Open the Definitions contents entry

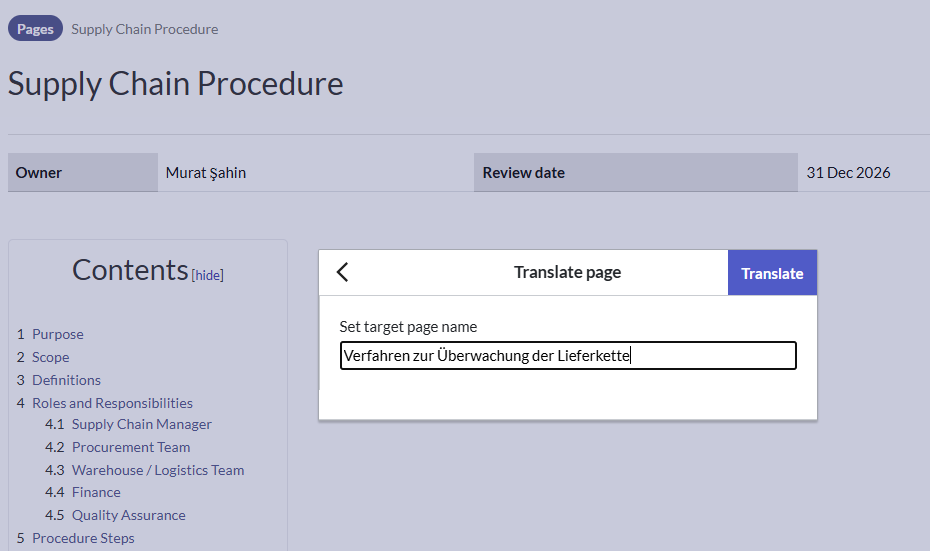coord(66,380)
